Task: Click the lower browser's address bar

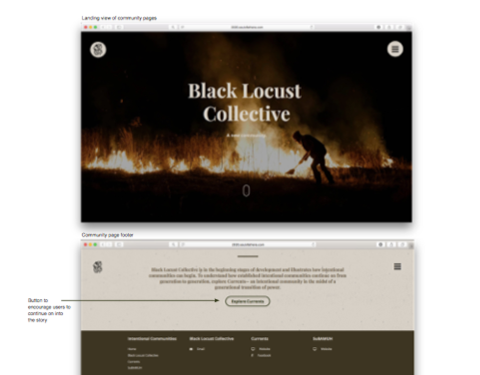Action: [248, 245]
